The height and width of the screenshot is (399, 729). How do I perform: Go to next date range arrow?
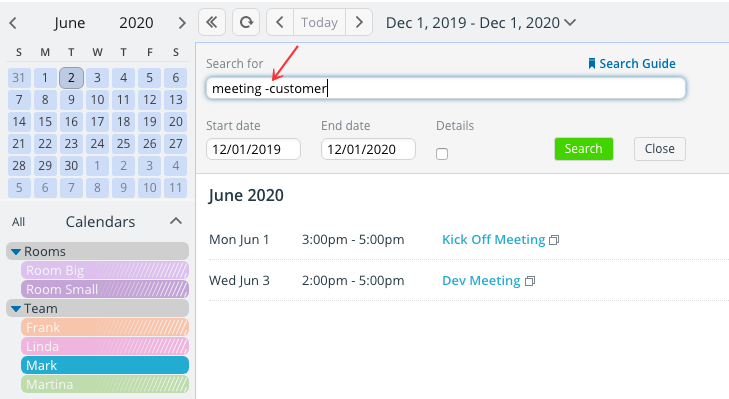tap(359, 22)
